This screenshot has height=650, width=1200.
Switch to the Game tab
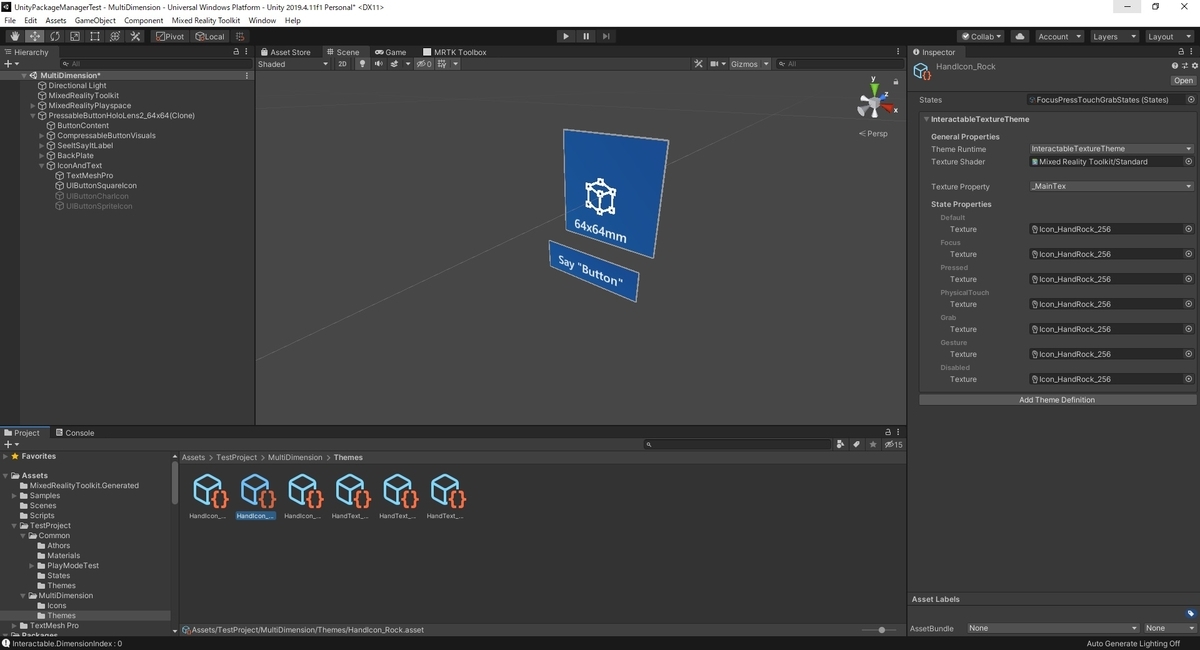390,52
